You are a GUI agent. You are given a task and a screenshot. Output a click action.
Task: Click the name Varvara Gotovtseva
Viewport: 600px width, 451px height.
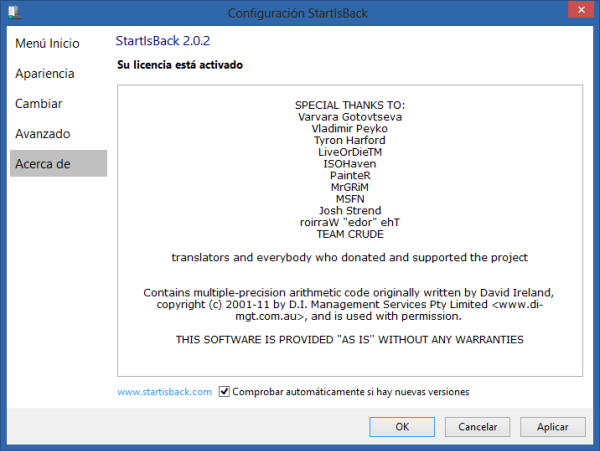350,117
